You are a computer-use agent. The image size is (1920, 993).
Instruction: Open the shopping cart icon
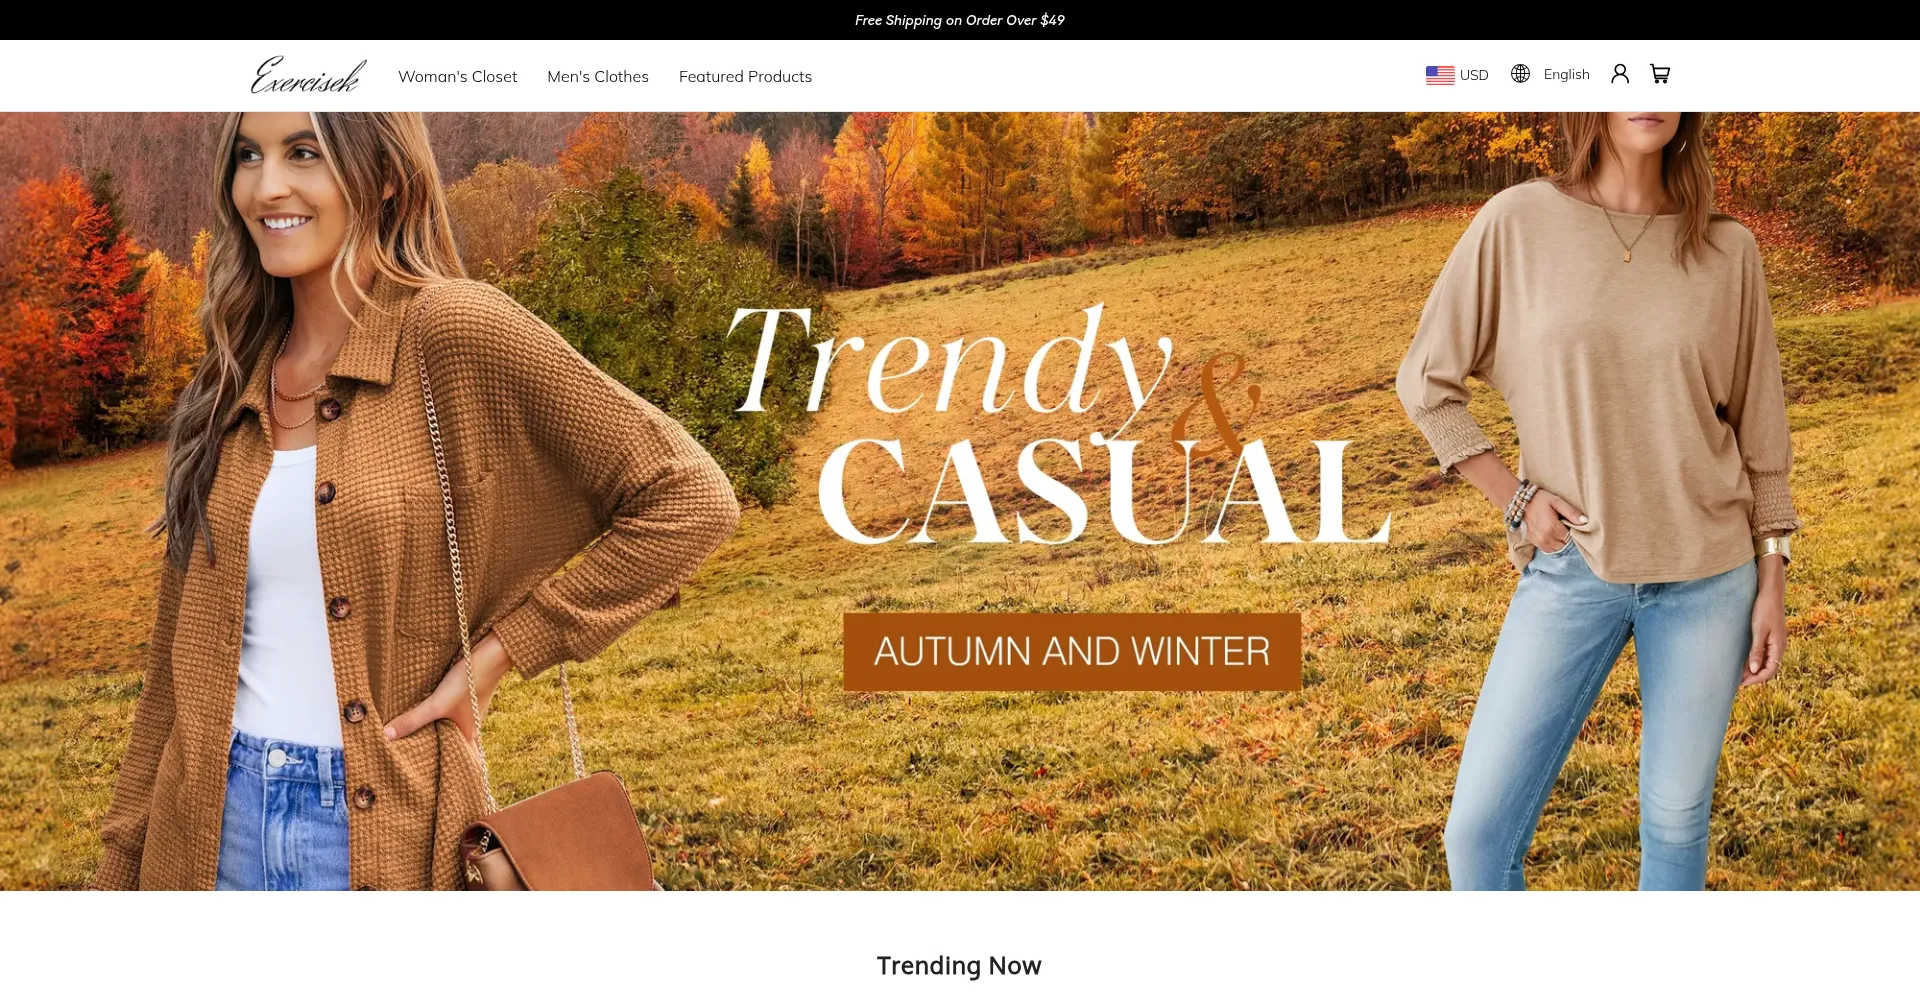[x=1660, y=74]
